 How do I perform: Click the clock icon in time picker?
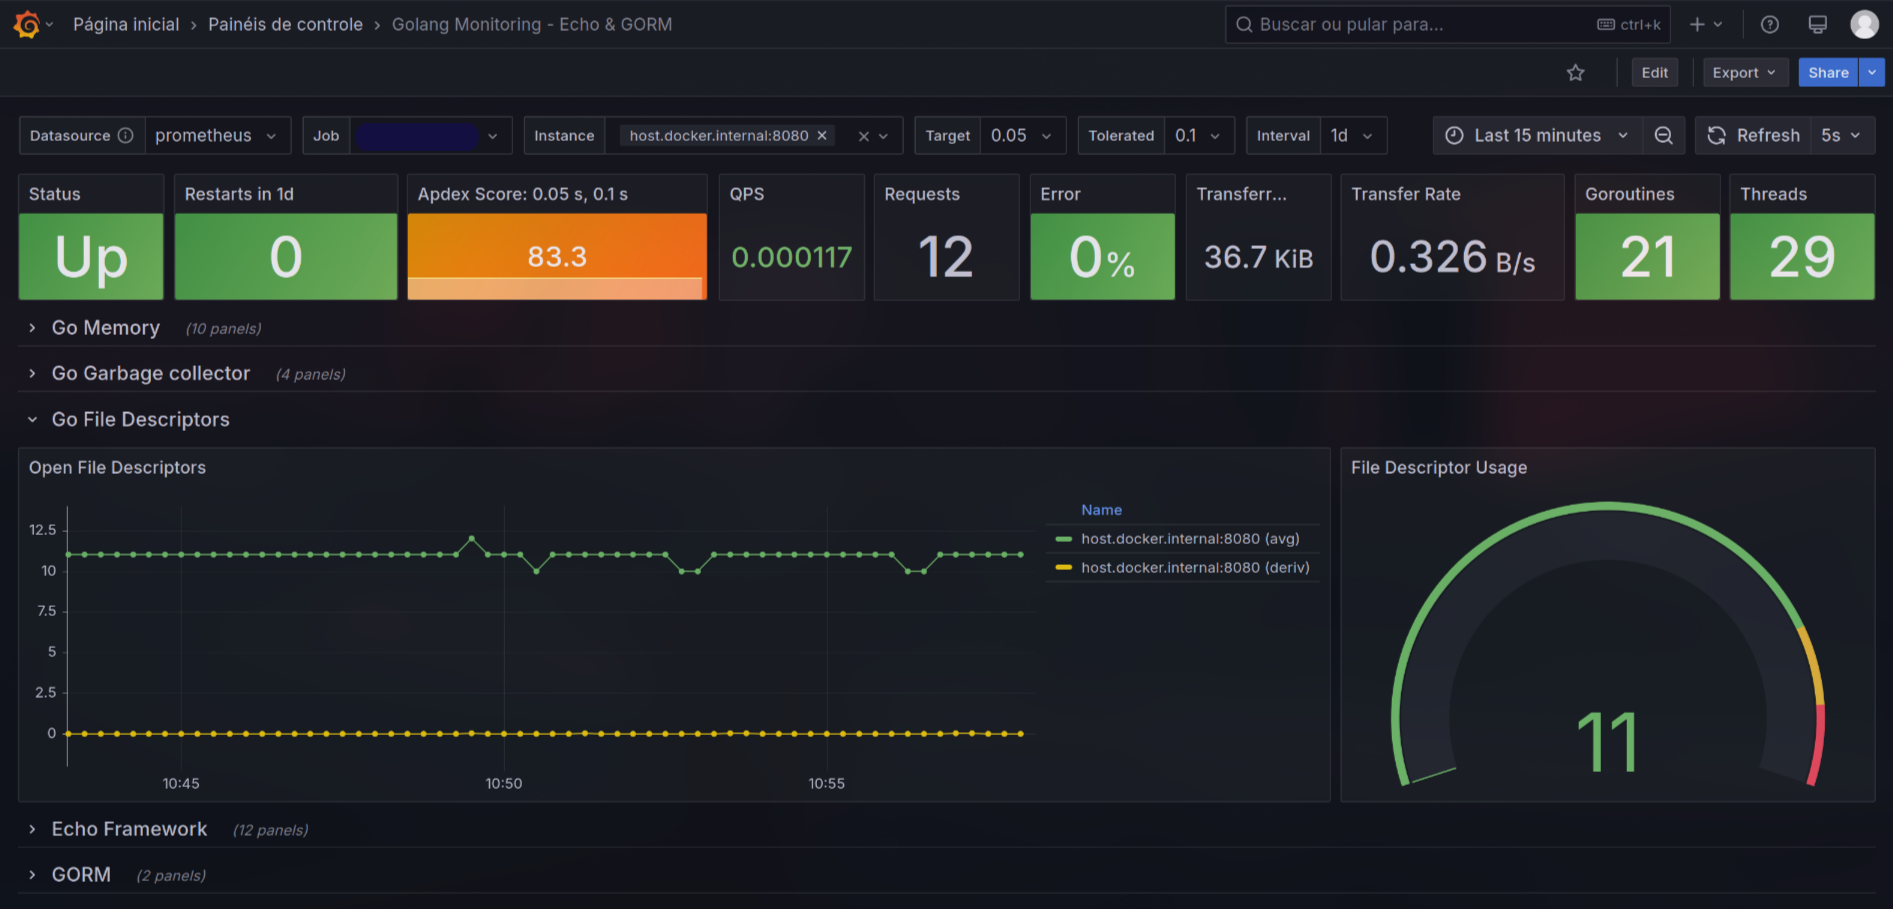point(1454,135)
